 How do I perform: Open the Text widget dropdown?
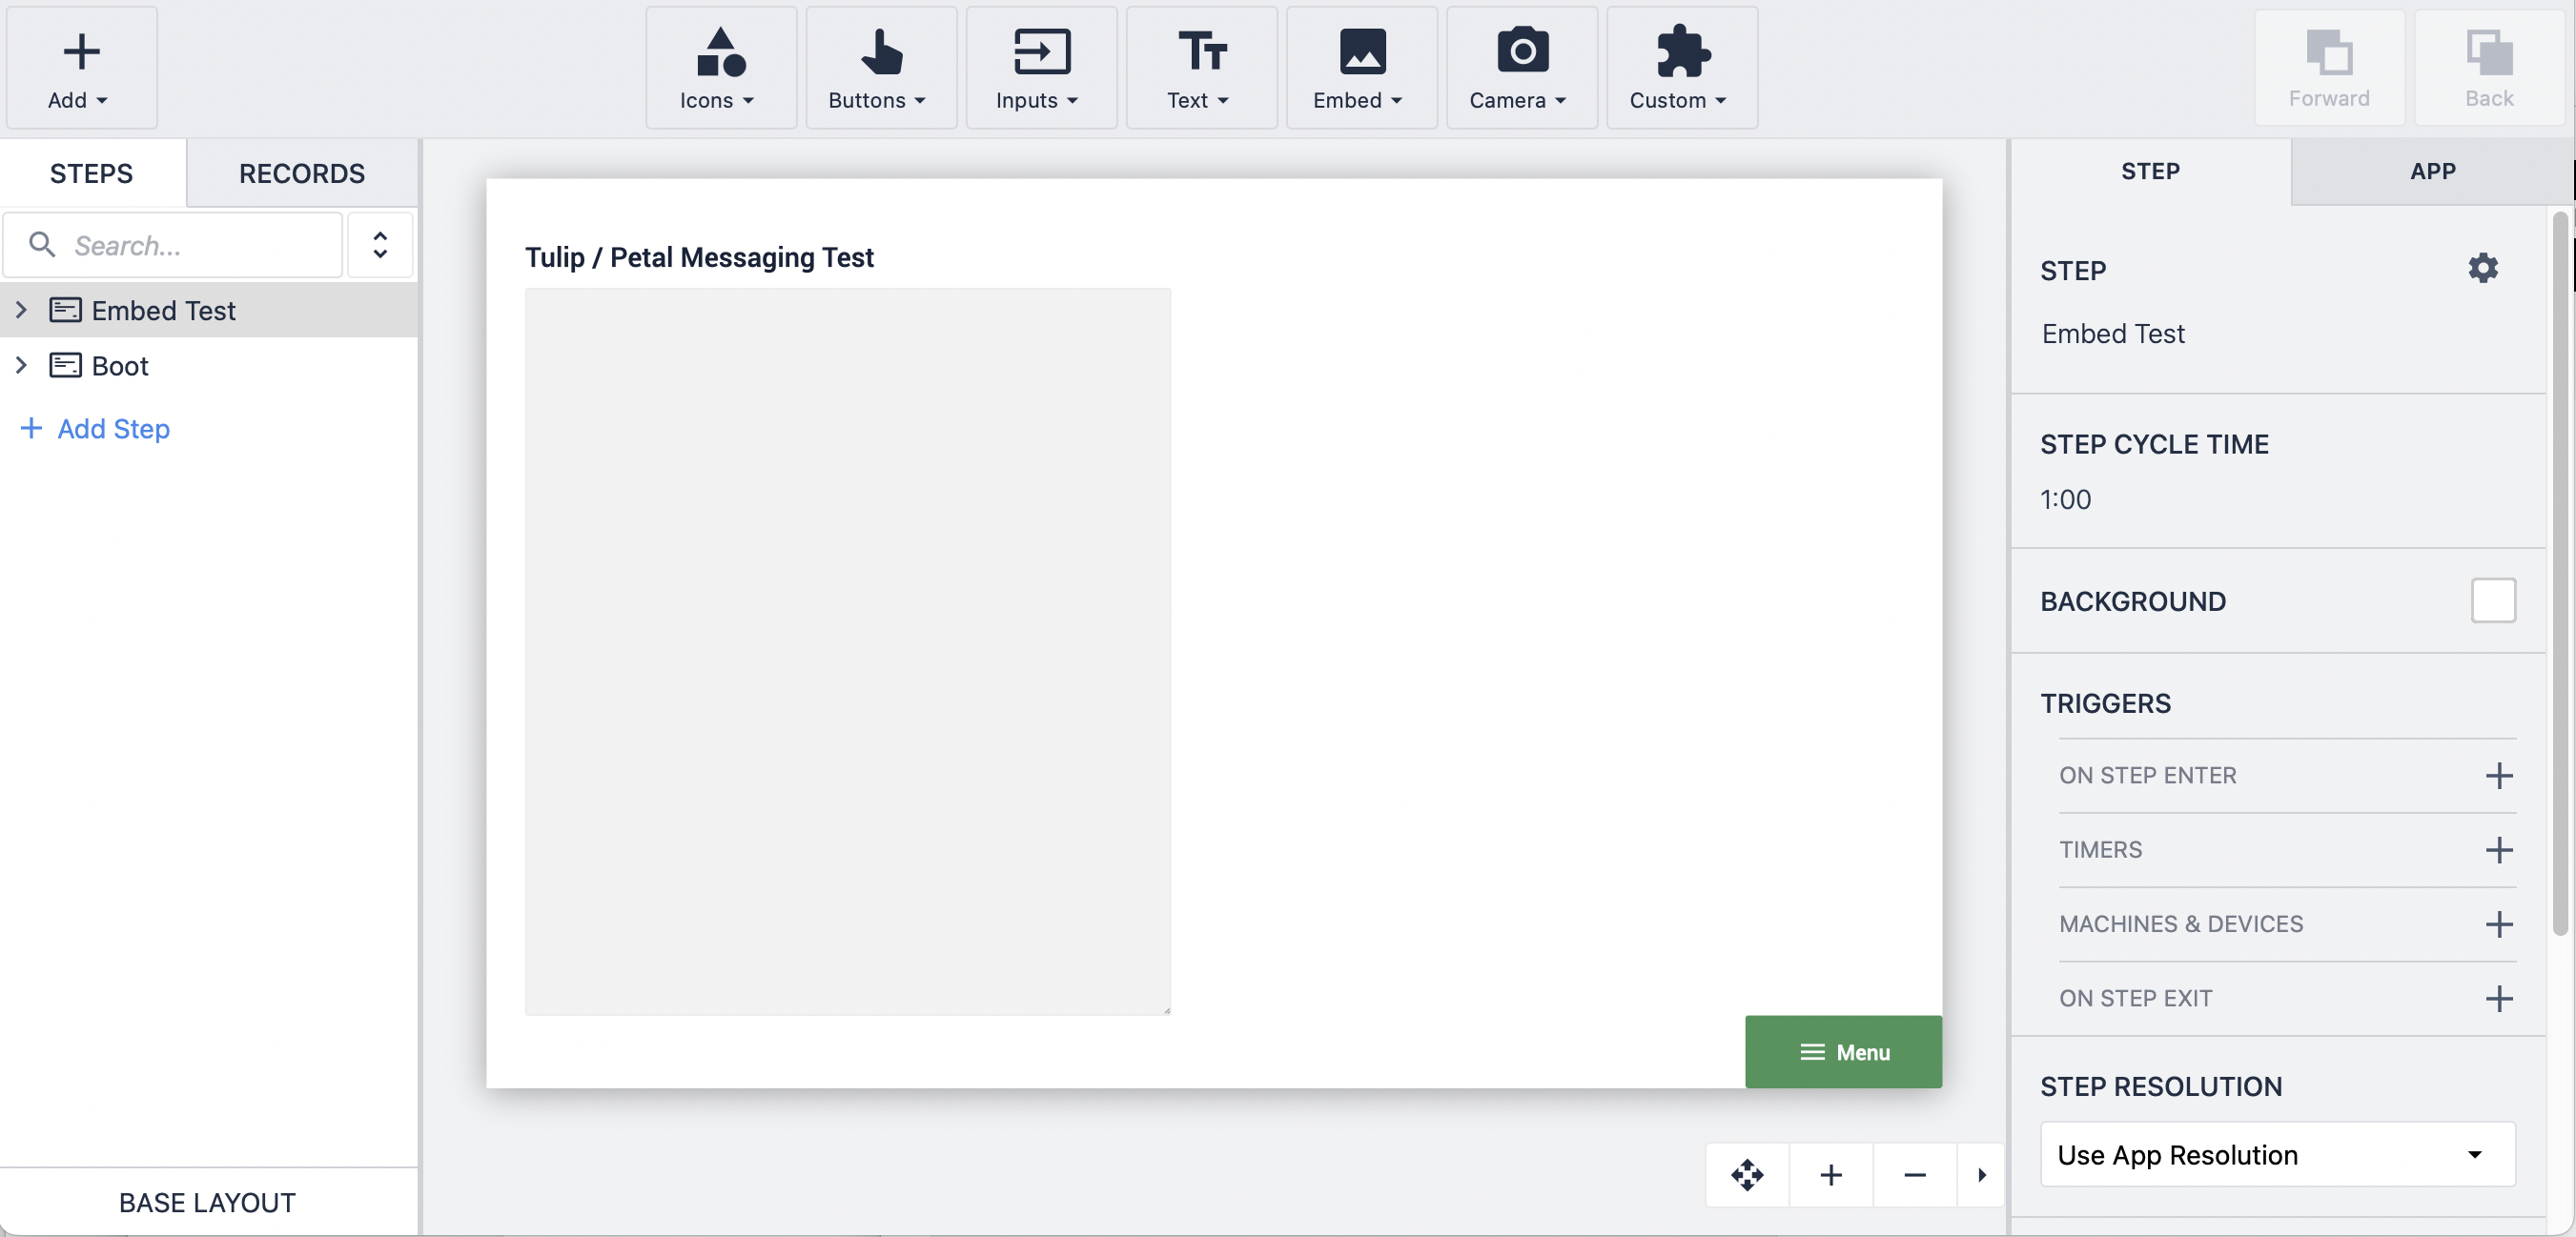coord(1201,68)
